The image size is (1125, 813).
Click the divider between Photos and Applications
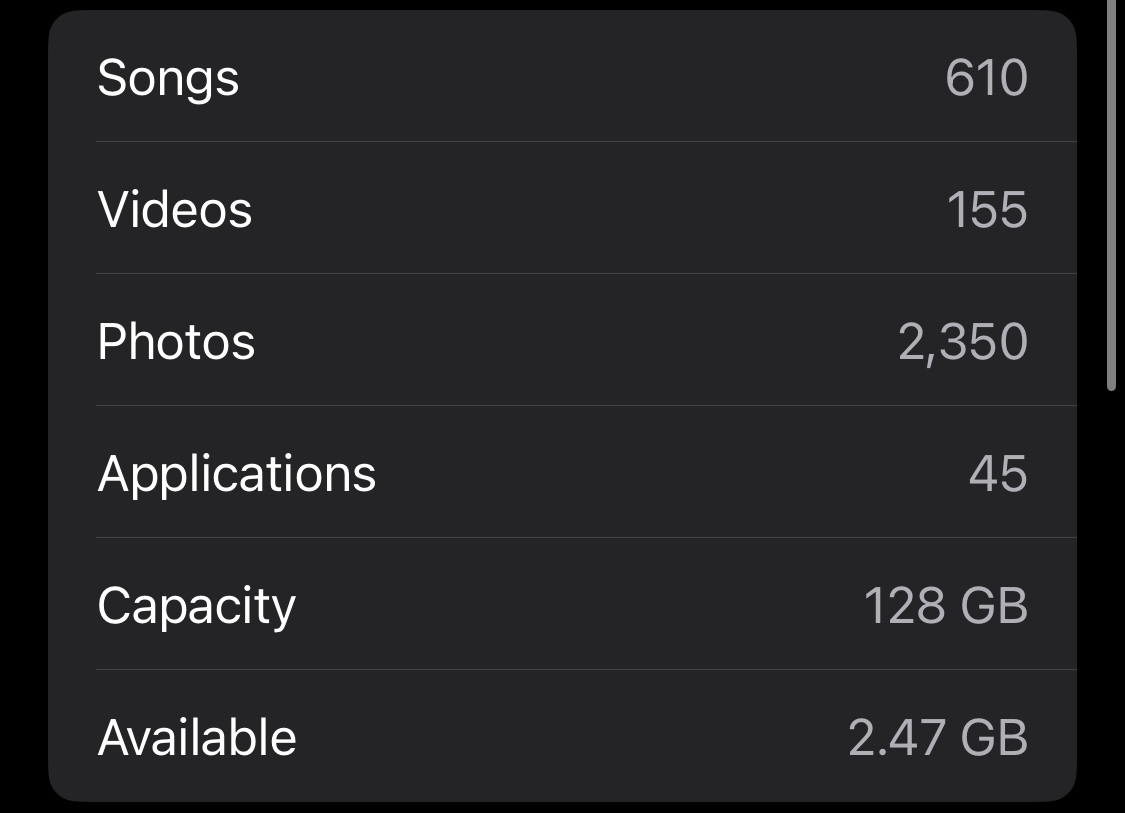[x=586, y=405]
